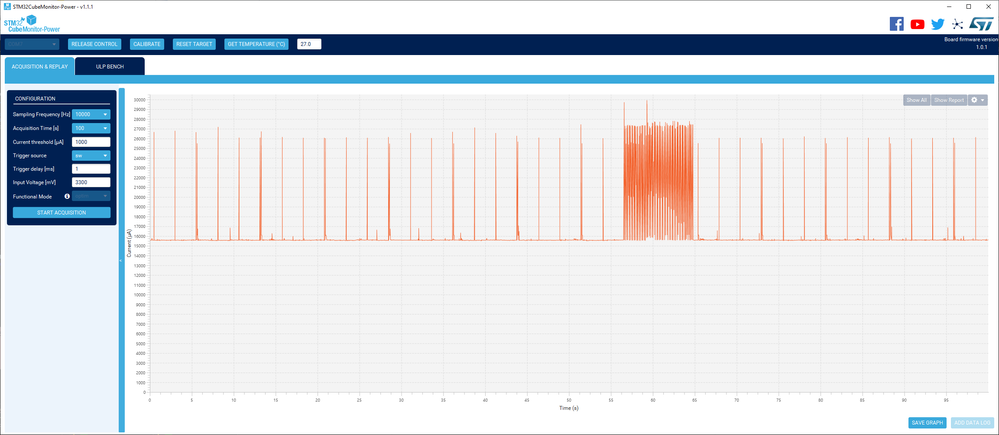Collapse the left configuration panel handle
Image resolution: width=999 pixels, height=435 pixels.
(x=121, y=260)
